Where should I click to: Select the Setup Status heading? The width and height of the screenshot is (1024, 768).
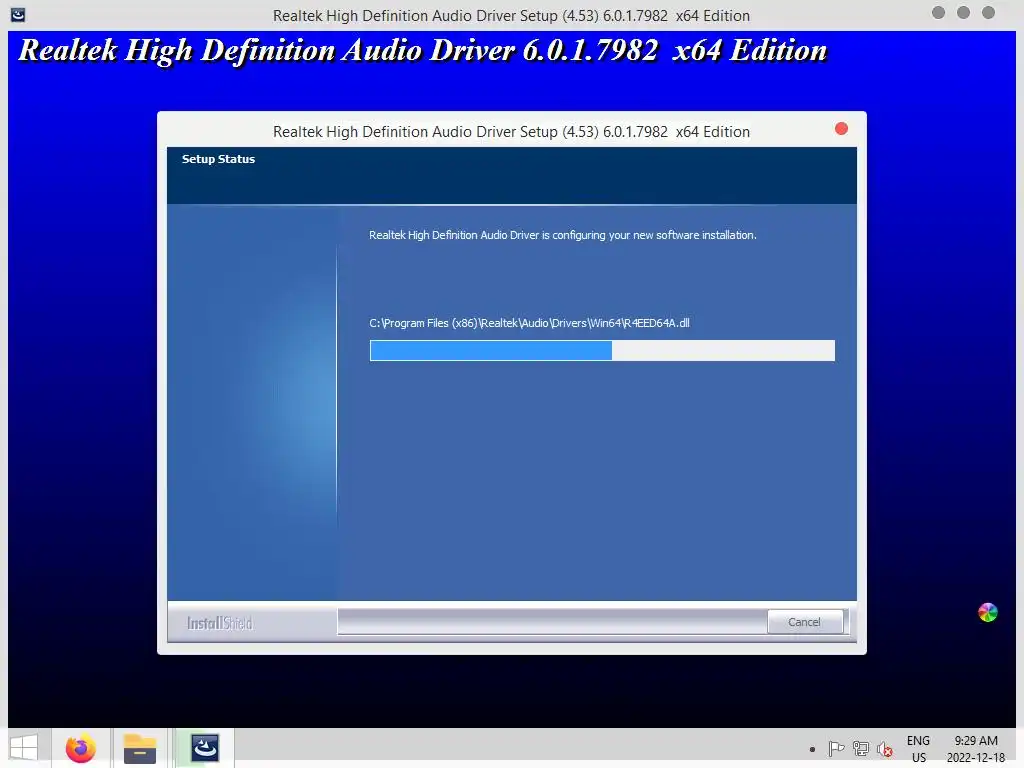pyautogui.click(x=218, y=159)
